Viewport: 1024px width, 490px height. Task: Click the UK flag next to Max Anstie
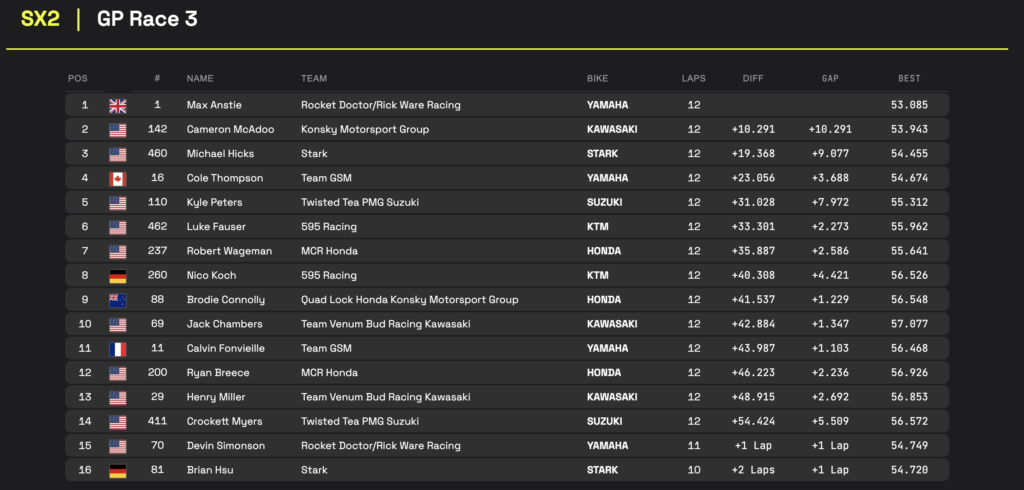tap(118, 106)
